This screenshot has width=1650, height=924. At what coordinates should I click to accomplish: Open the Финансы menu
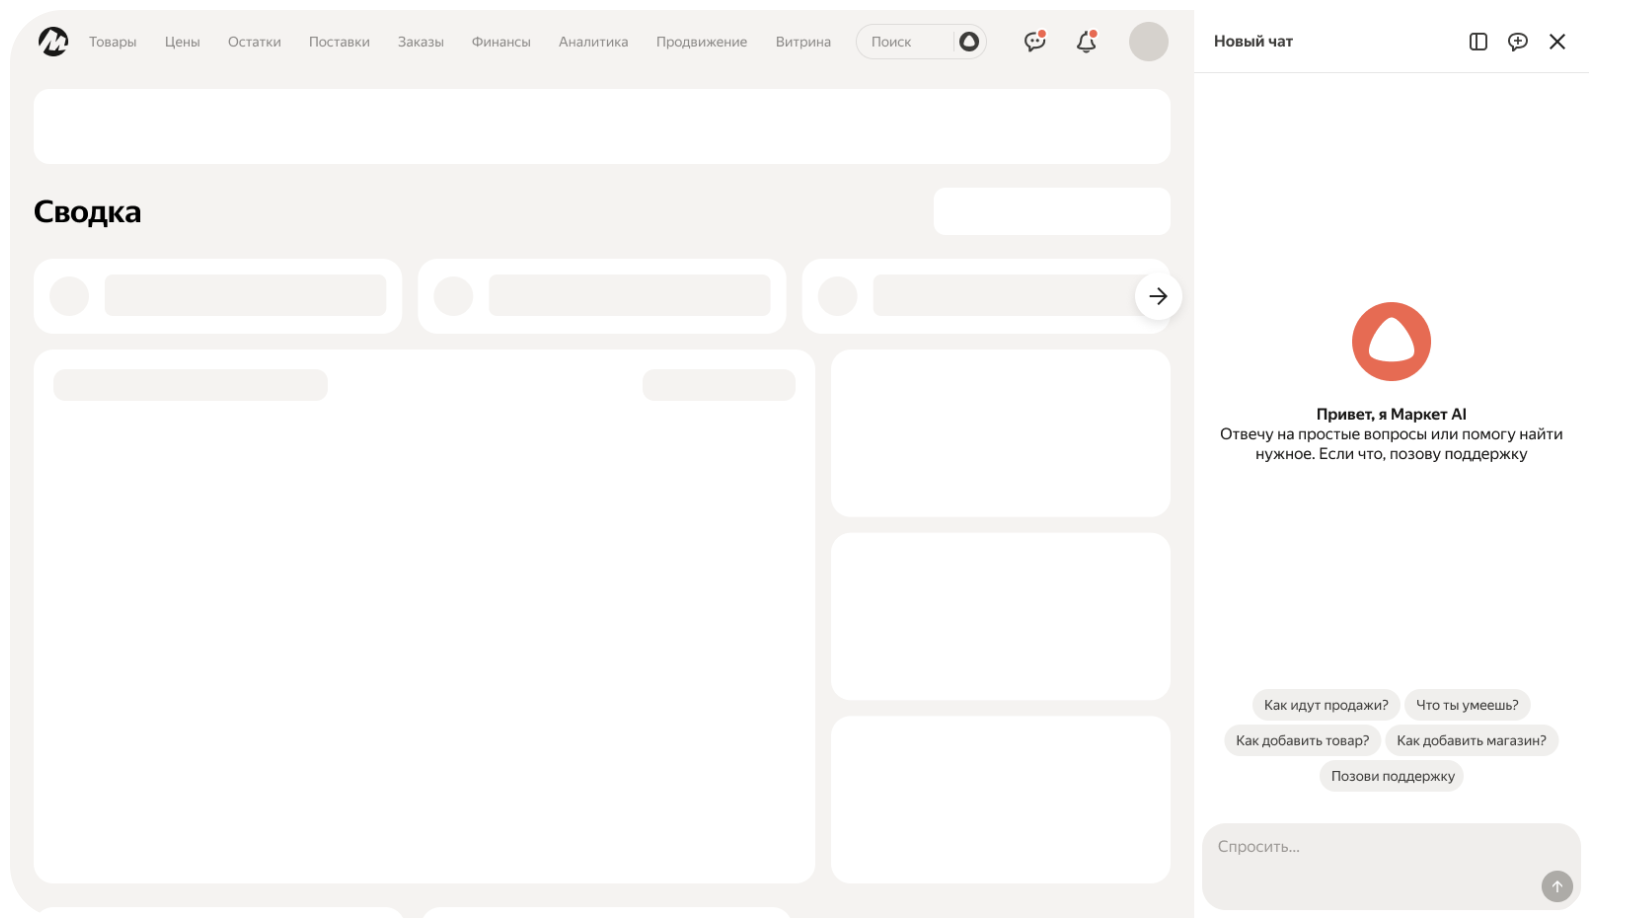[x=501, y=42]
